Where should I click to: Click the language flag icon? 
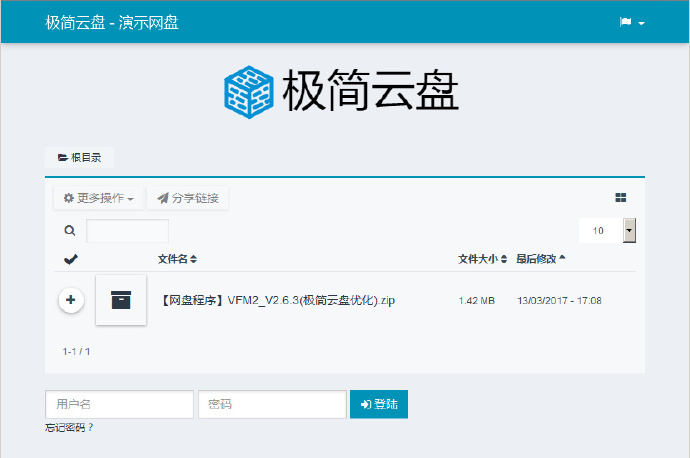(x=625, y=22)
